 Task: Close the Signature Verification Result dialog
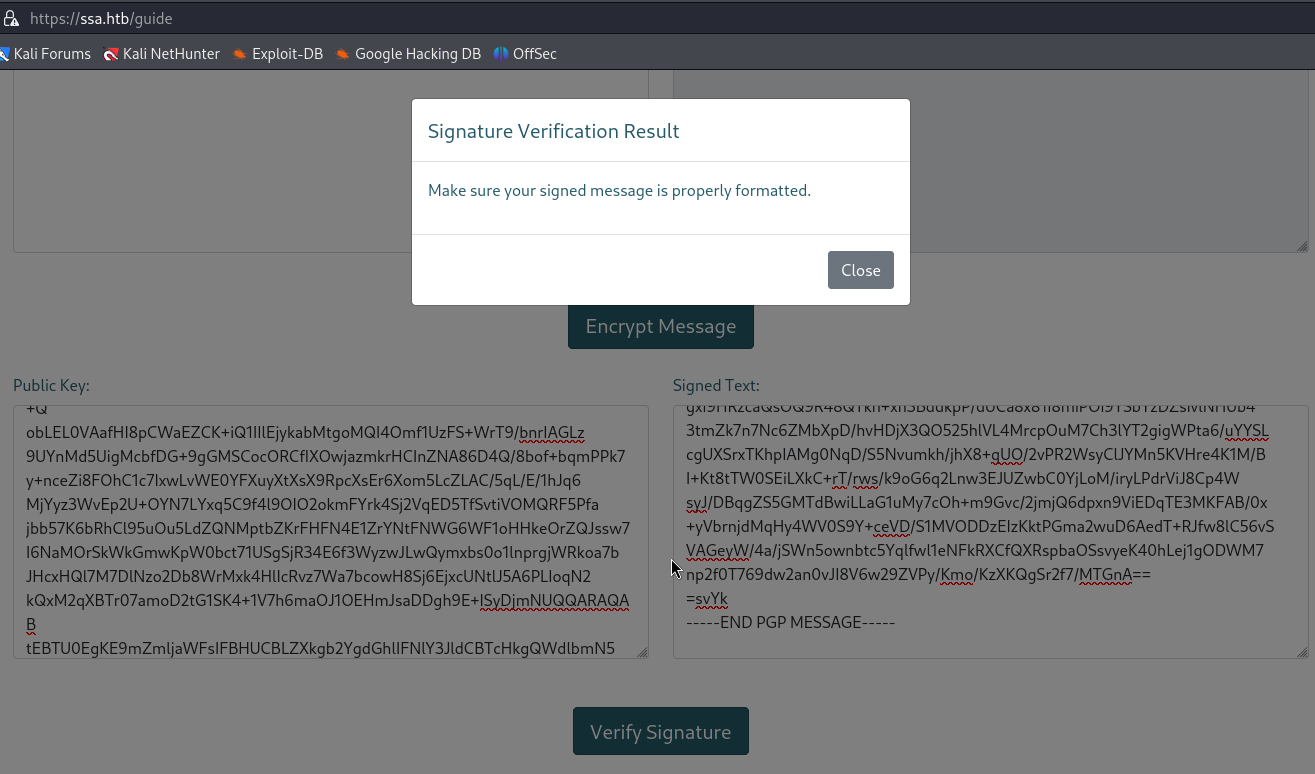tap(860, 270)
